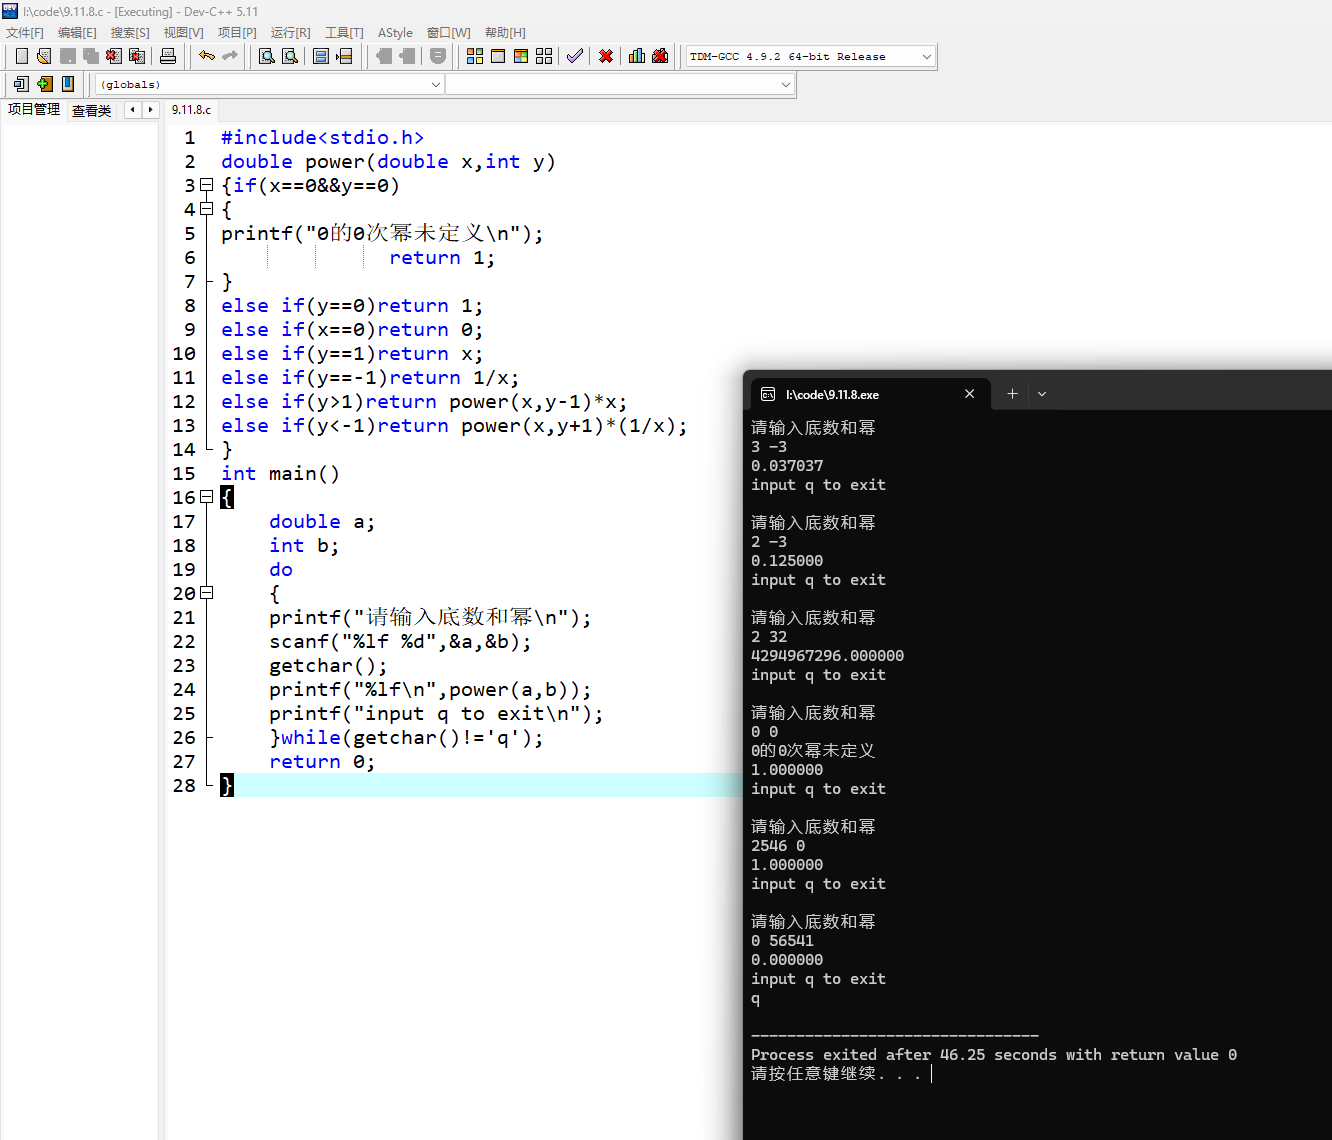Screen dimensions: 1332x1140
Task: Open the 搜索[S] menu
Action: pyautogui.click(x=130, y=33)
